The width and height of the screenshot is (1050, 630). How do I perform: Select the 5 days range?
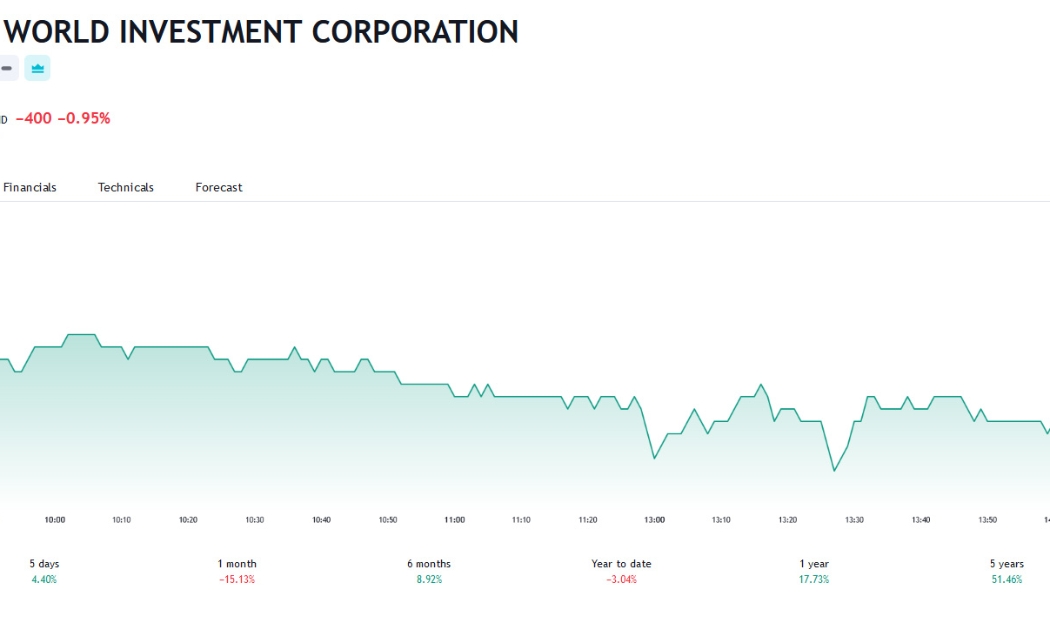click(44, 571)
